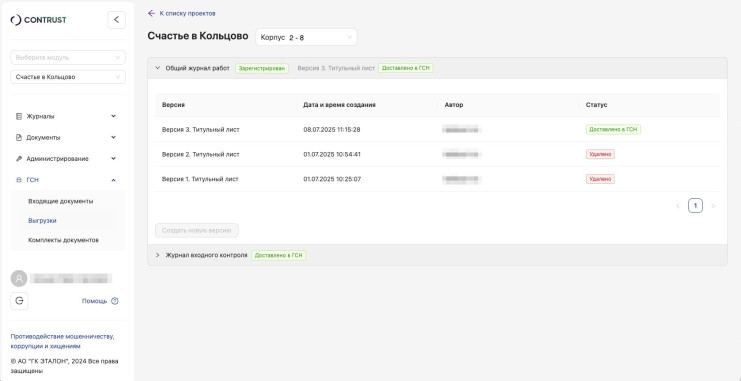Image resolution: width=741 pixels, height=381 pixels.
Task: Click Доставлено в ГСН status for Версия 3
Action: pos(613,130)
